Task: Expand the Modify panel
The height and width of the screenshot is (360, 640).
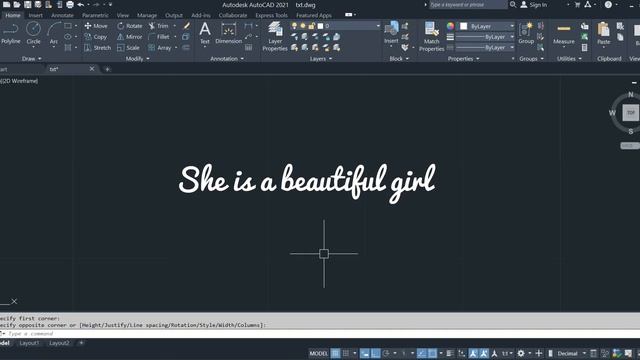Action: pyautogui.click(x=138, y=59)
